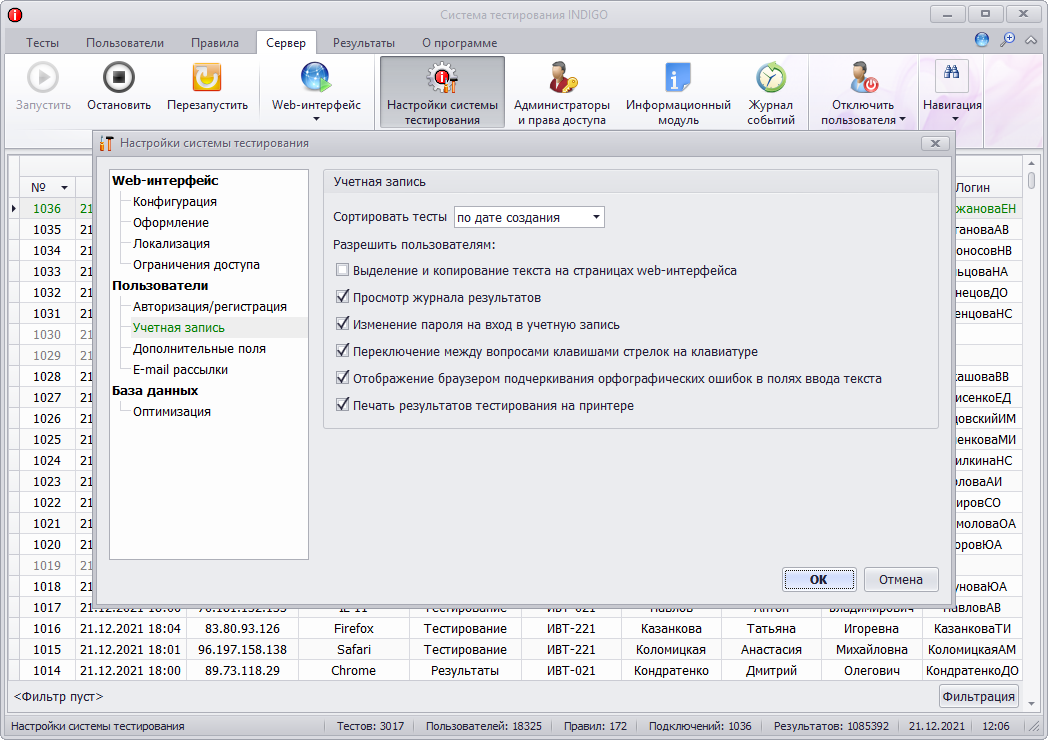Click the globe help icon at top right
1048x740 pixels.
click(x=982, y=39)
